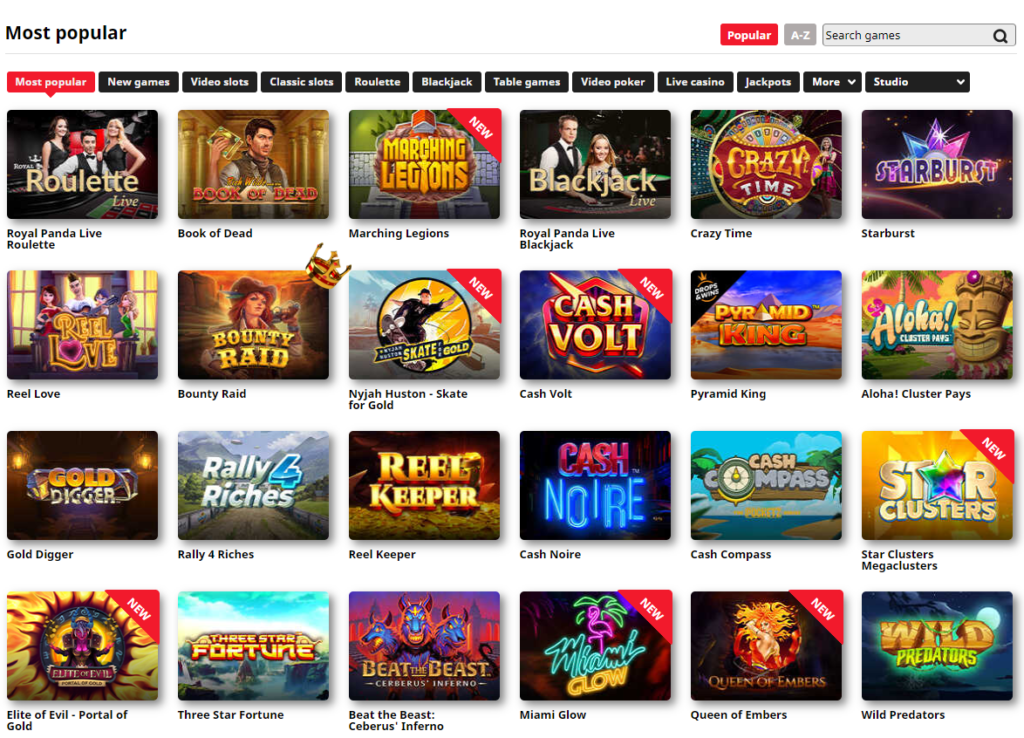Image resolution: width=1024 pixels, height=738 pixels.
Task: Open the Wild Predators game tile
Action: click(x=936, y=646)
